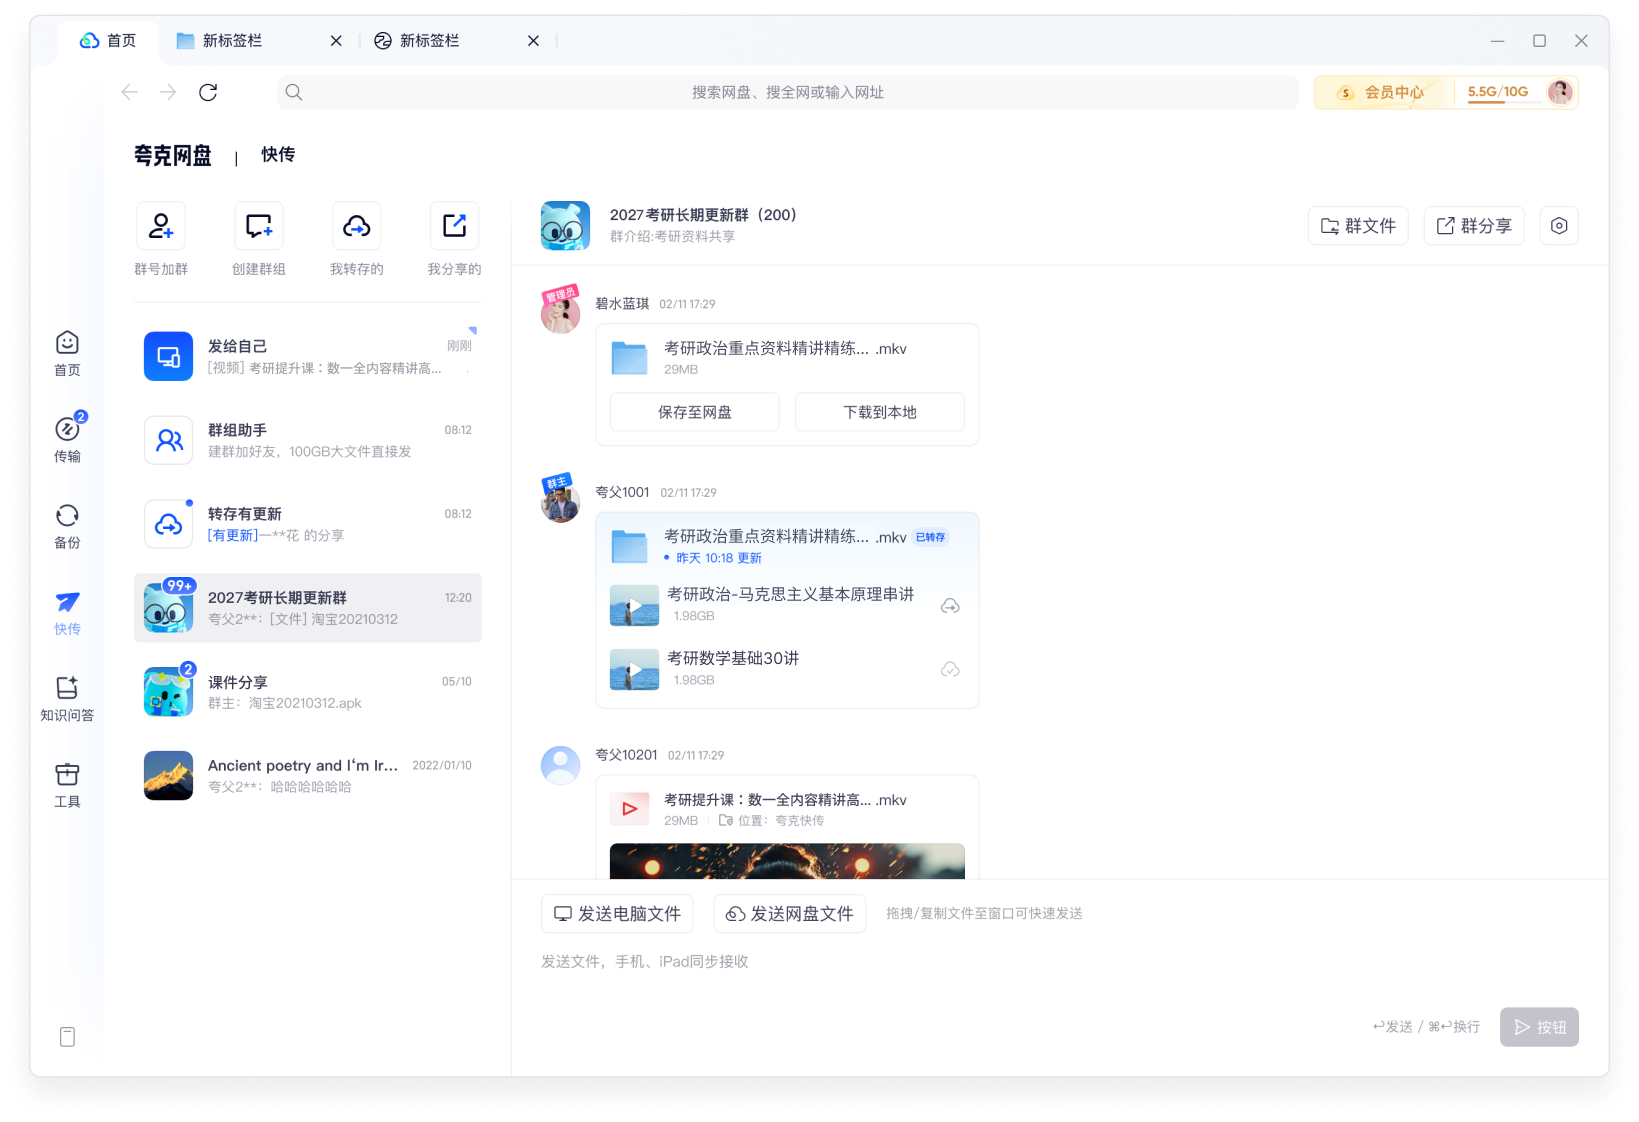Go to 首页 in the left sidebar
Screen dimensions: 1639x1122
[67, 354]
